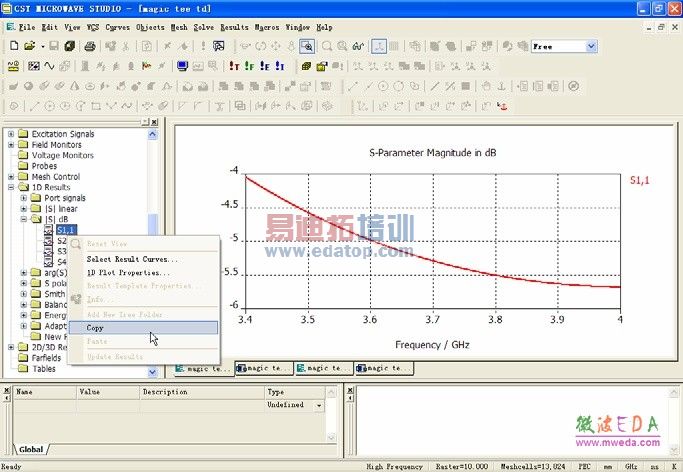Open the File menu
The image size is (683, 472).
click(x=27, y=27)
